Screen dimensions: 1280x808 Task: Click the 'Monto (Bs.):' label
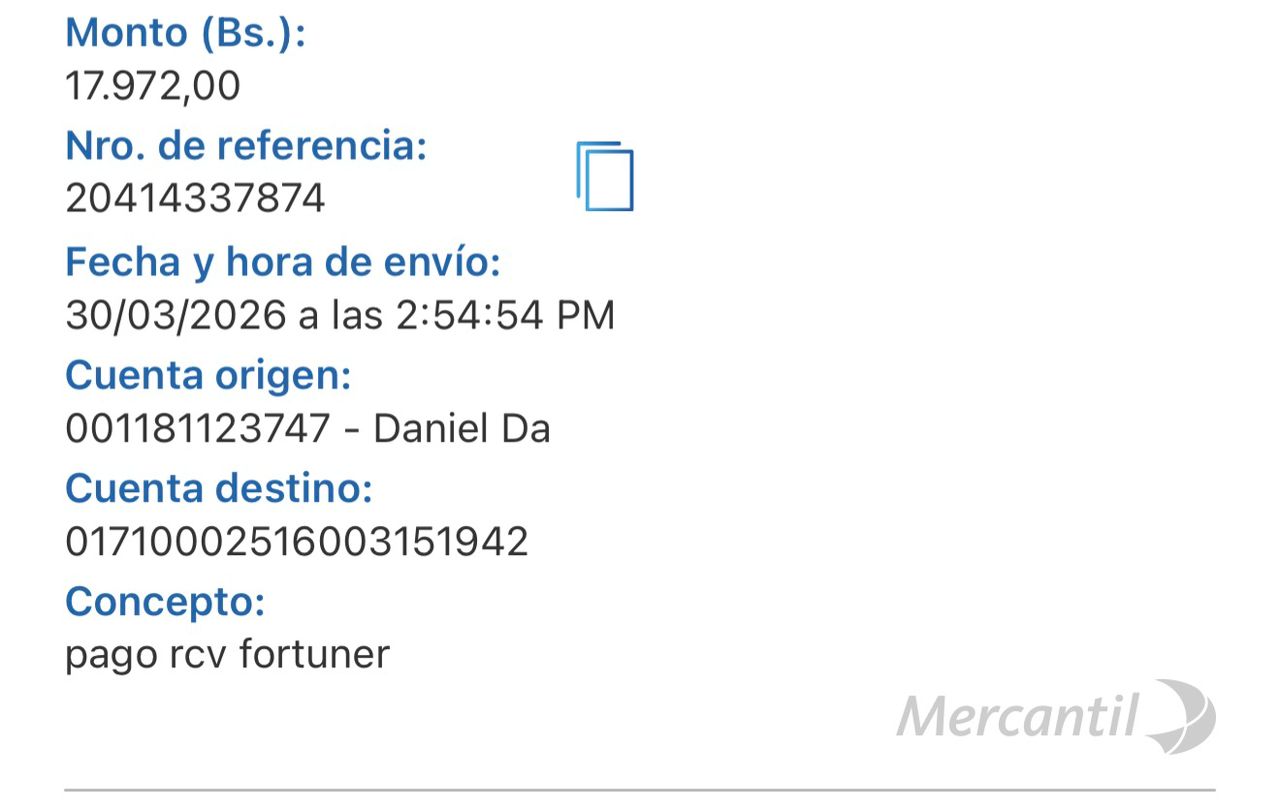185,33
